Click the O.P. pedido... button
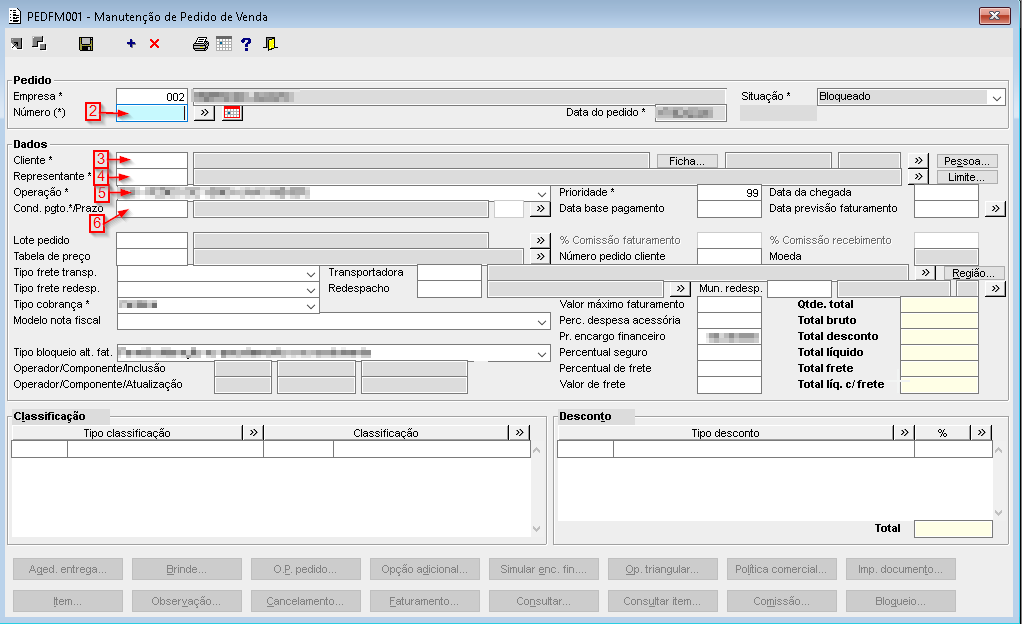The image size is (1022, 624). (306, 569)
